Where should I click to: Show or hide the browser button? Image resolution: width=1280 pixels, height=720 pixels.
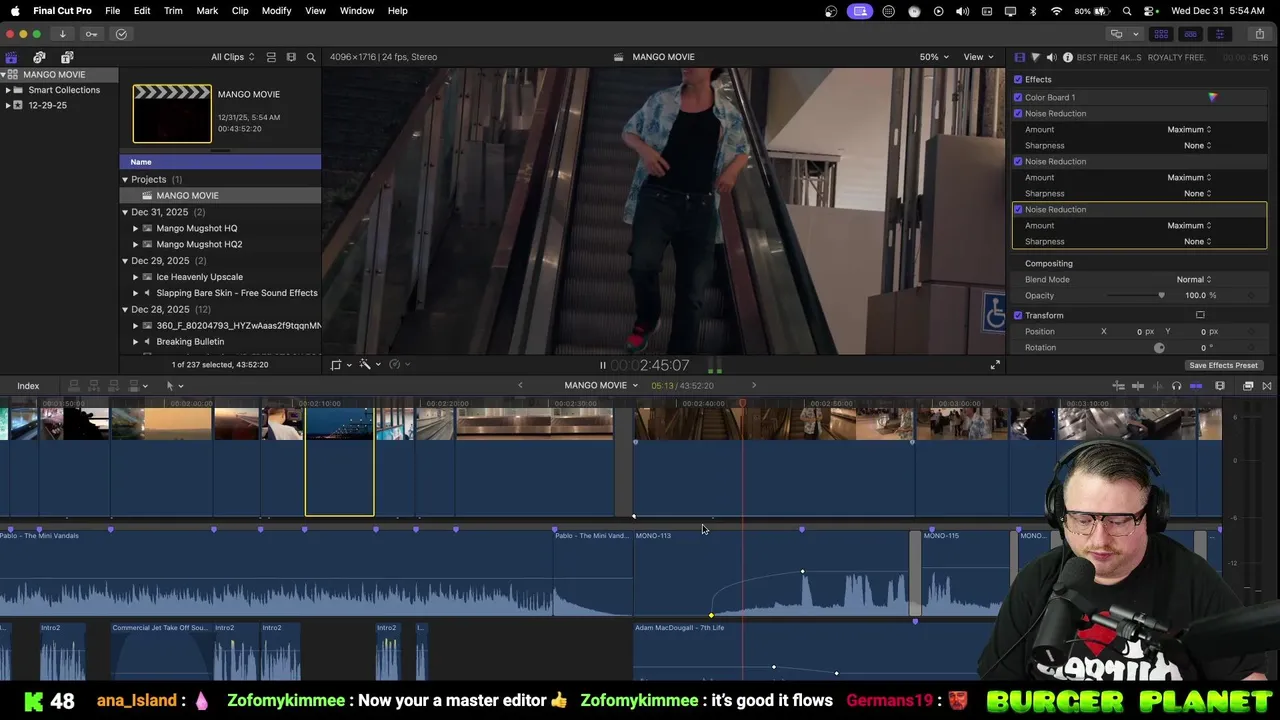(1161, 34)
